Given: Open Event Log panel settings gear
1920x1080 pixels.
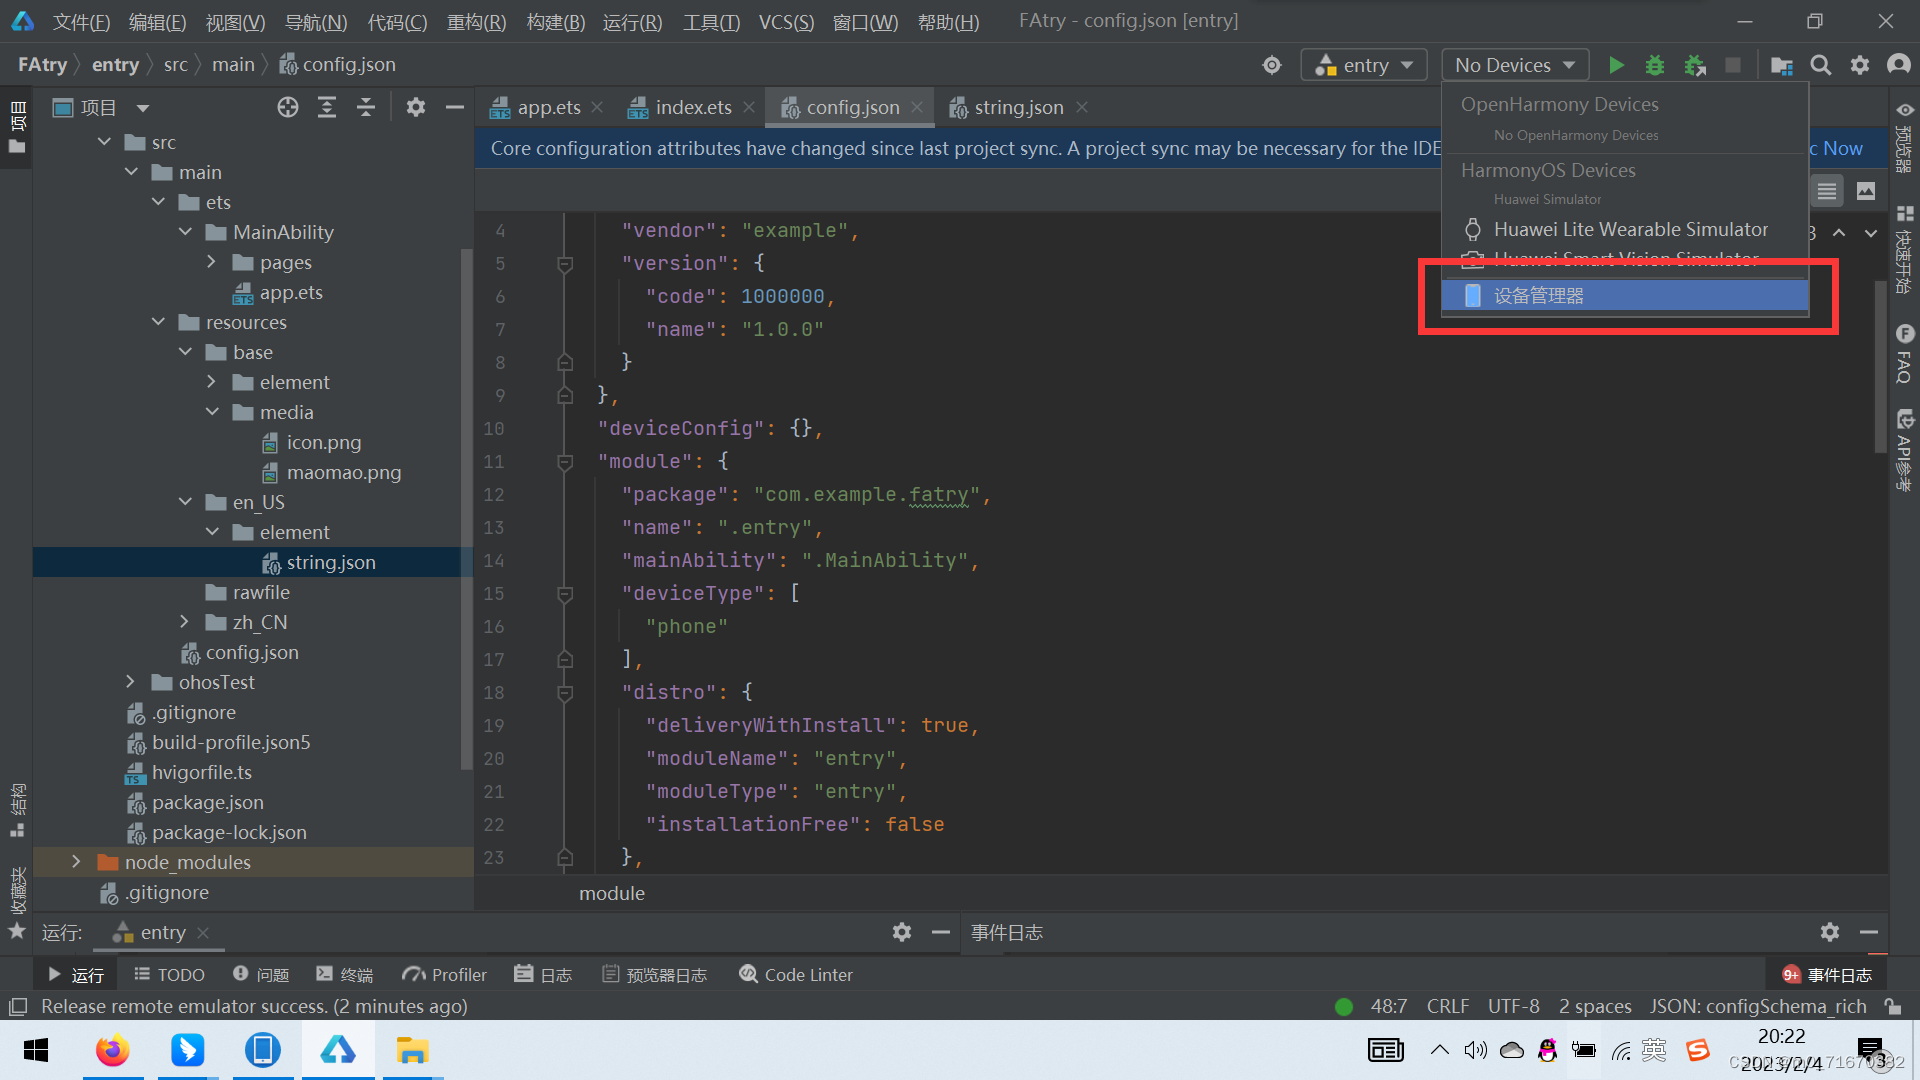Looking at the screenshot, I should coord(1830,932).
